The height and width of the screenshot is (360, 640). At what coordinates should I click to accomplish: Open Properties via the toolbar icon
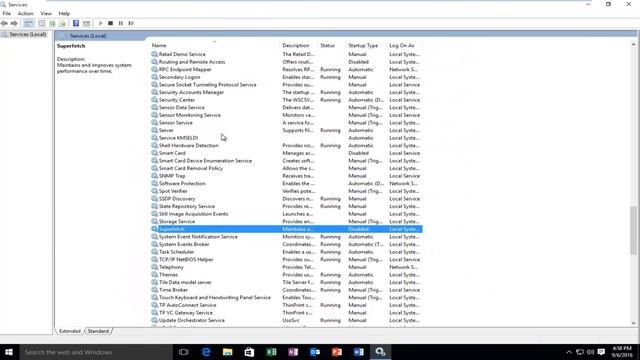pyautogui.click(x=41, y=23)
